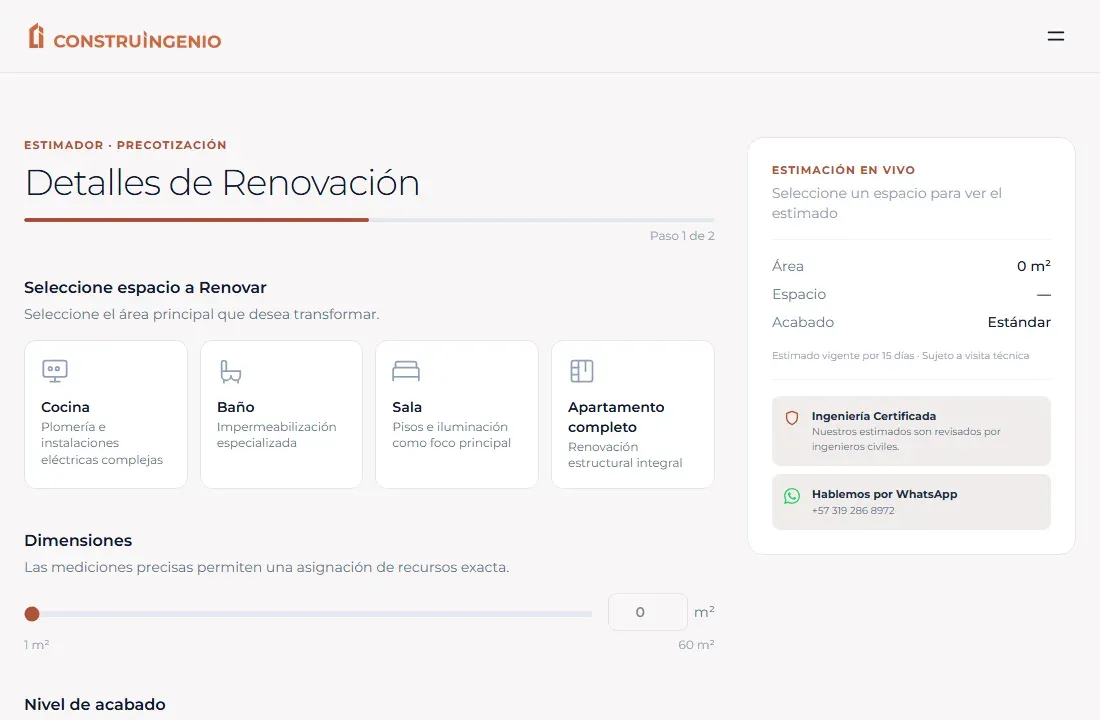Click the 'Área' row label
This screenshot has height=720, width=1100.
(788, 266)
